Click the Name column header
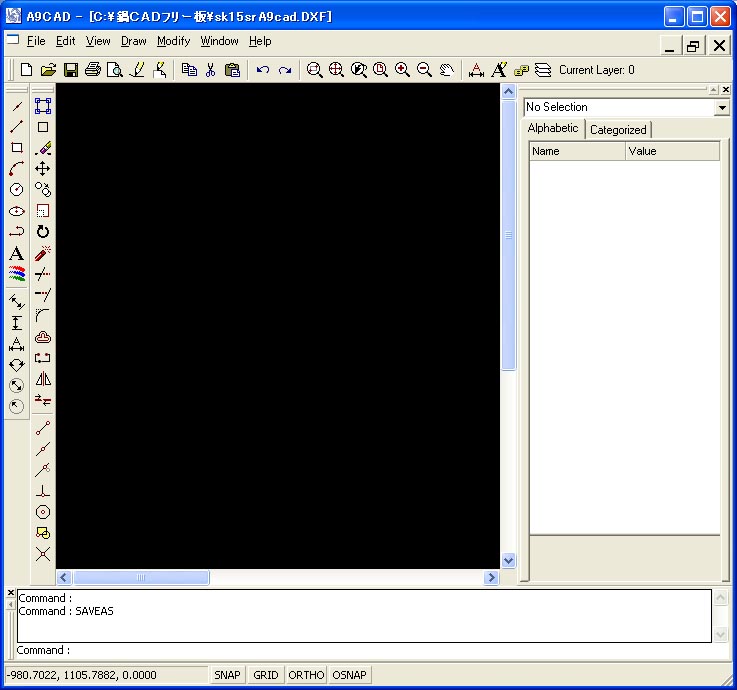Image resolution: width=737 pixels, height=690 pixels. tap(577, 151)
